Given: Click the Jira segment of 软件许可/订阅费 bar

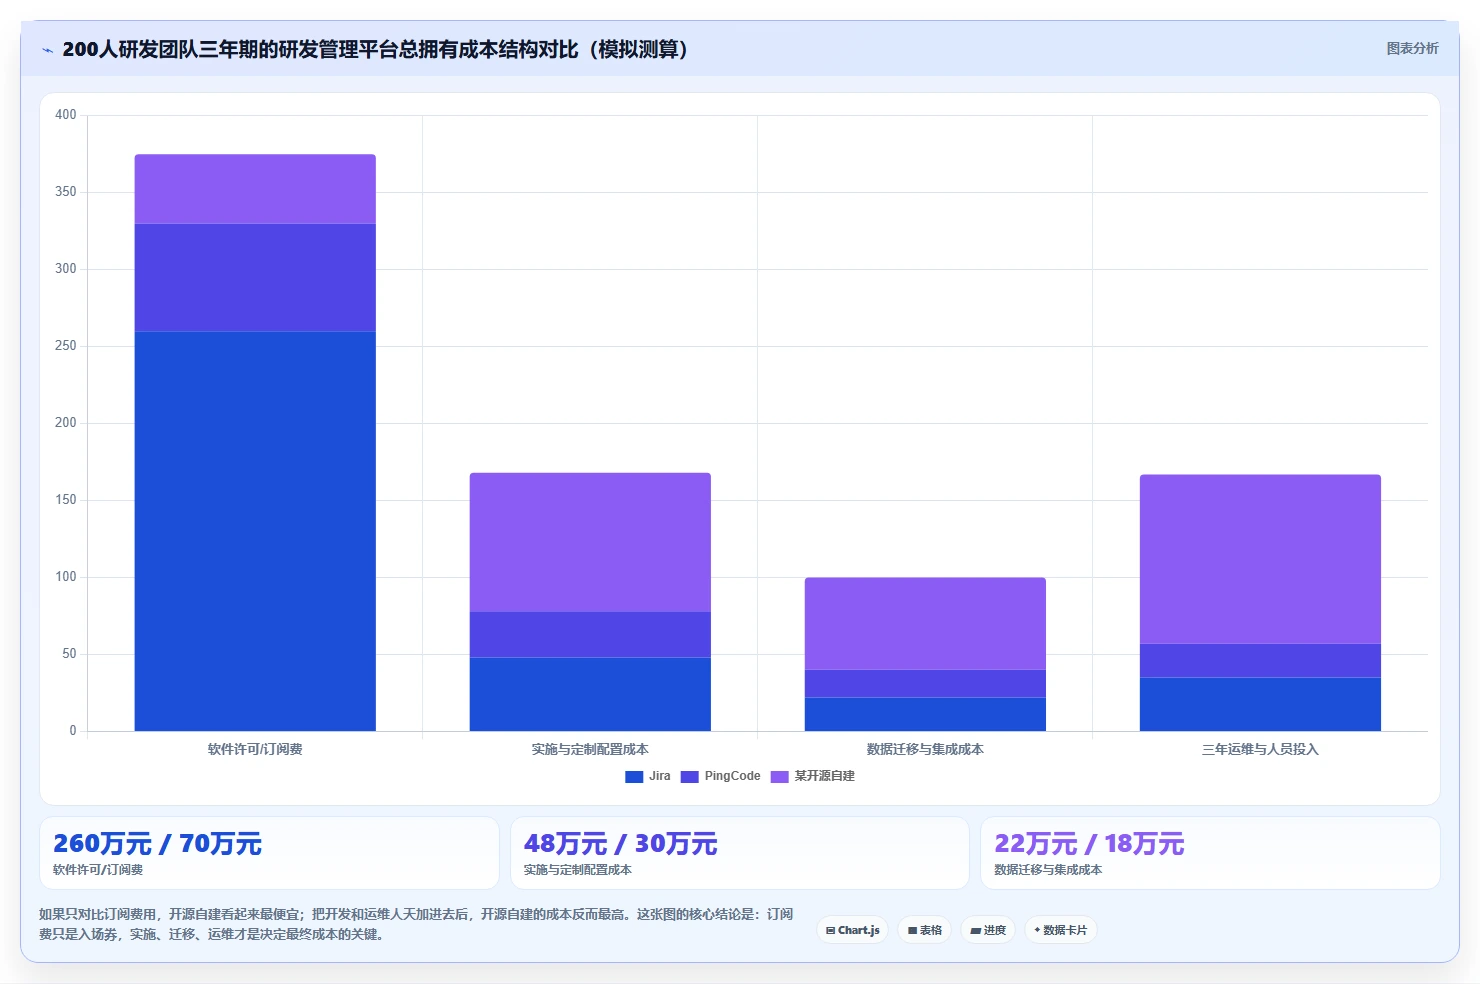Looking at the screenshot, I should coord(255,531).
